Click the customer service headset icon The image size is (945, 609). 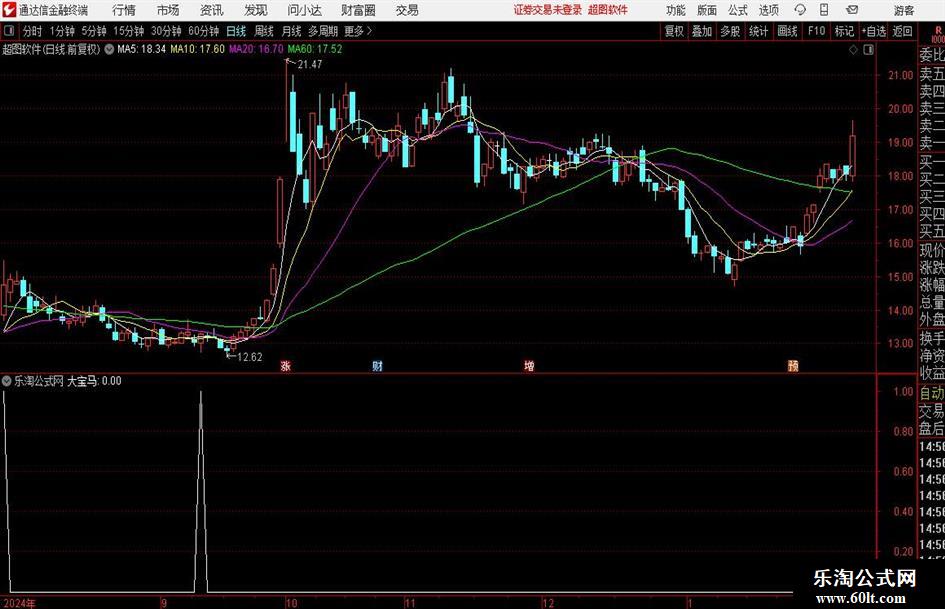800,10
